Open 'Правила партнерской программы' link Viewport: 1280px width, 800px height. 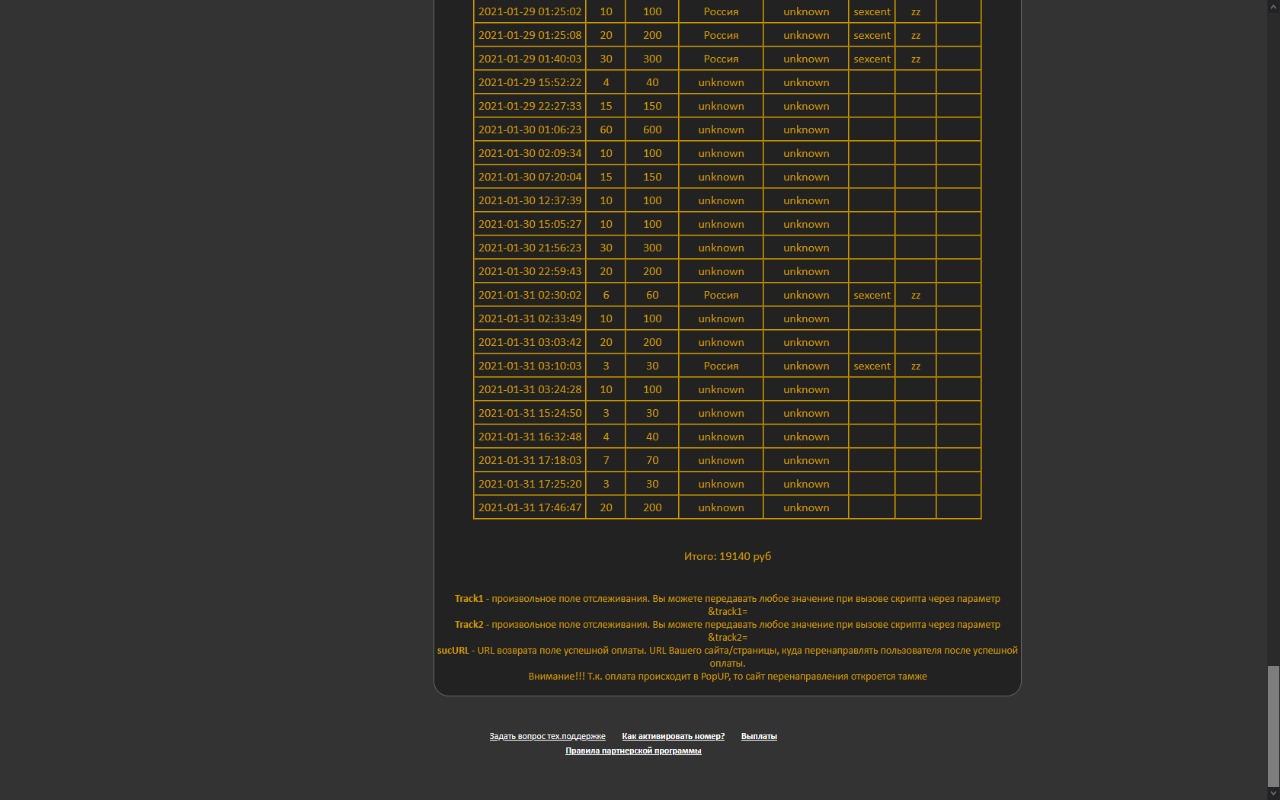(633, 751)
